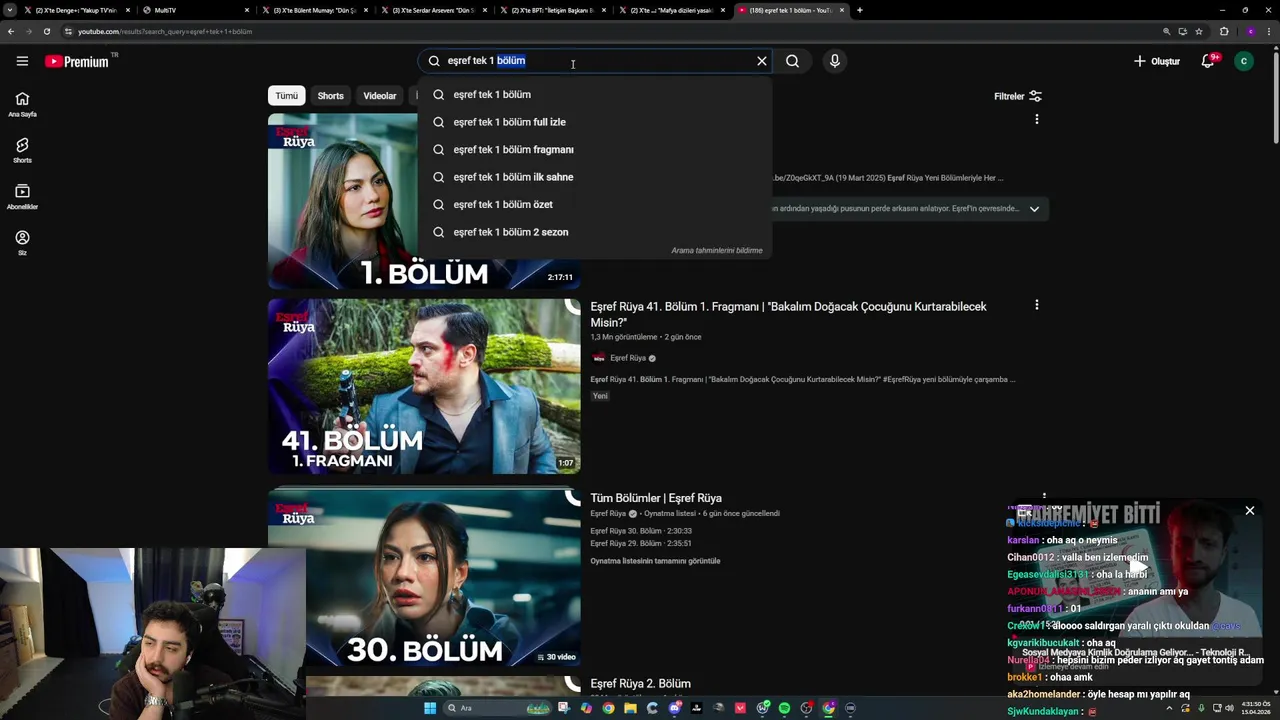Open Ana Sayfa in the sidebar

coord(22,104)
